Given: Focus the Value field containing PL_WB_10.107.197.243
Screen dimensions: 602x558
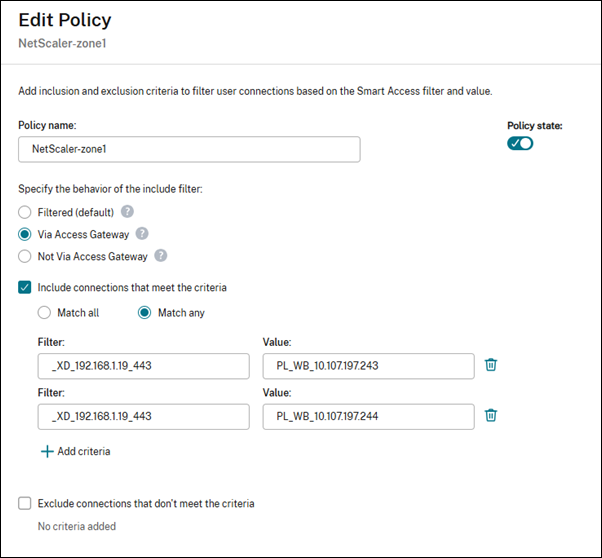Looking at the screenshot, I should pyautogui.click(x=368, y=366).
